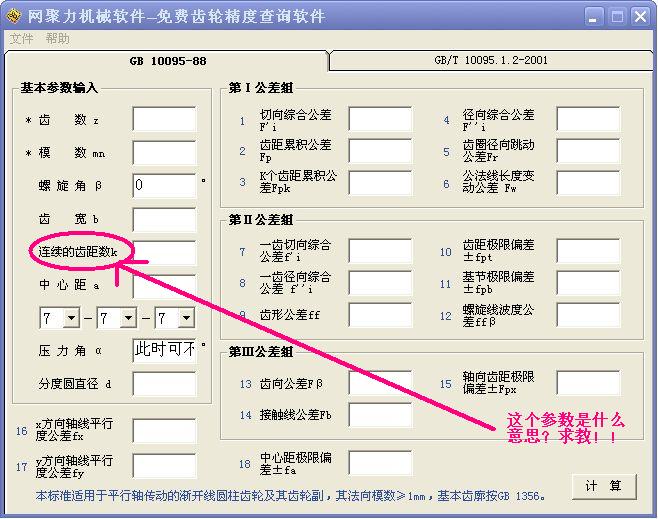The width and height of the screenshot is (658, 519).
Task: Click 齿圈径向跳动公差Fr result field
Action: (x=588, y=151)
